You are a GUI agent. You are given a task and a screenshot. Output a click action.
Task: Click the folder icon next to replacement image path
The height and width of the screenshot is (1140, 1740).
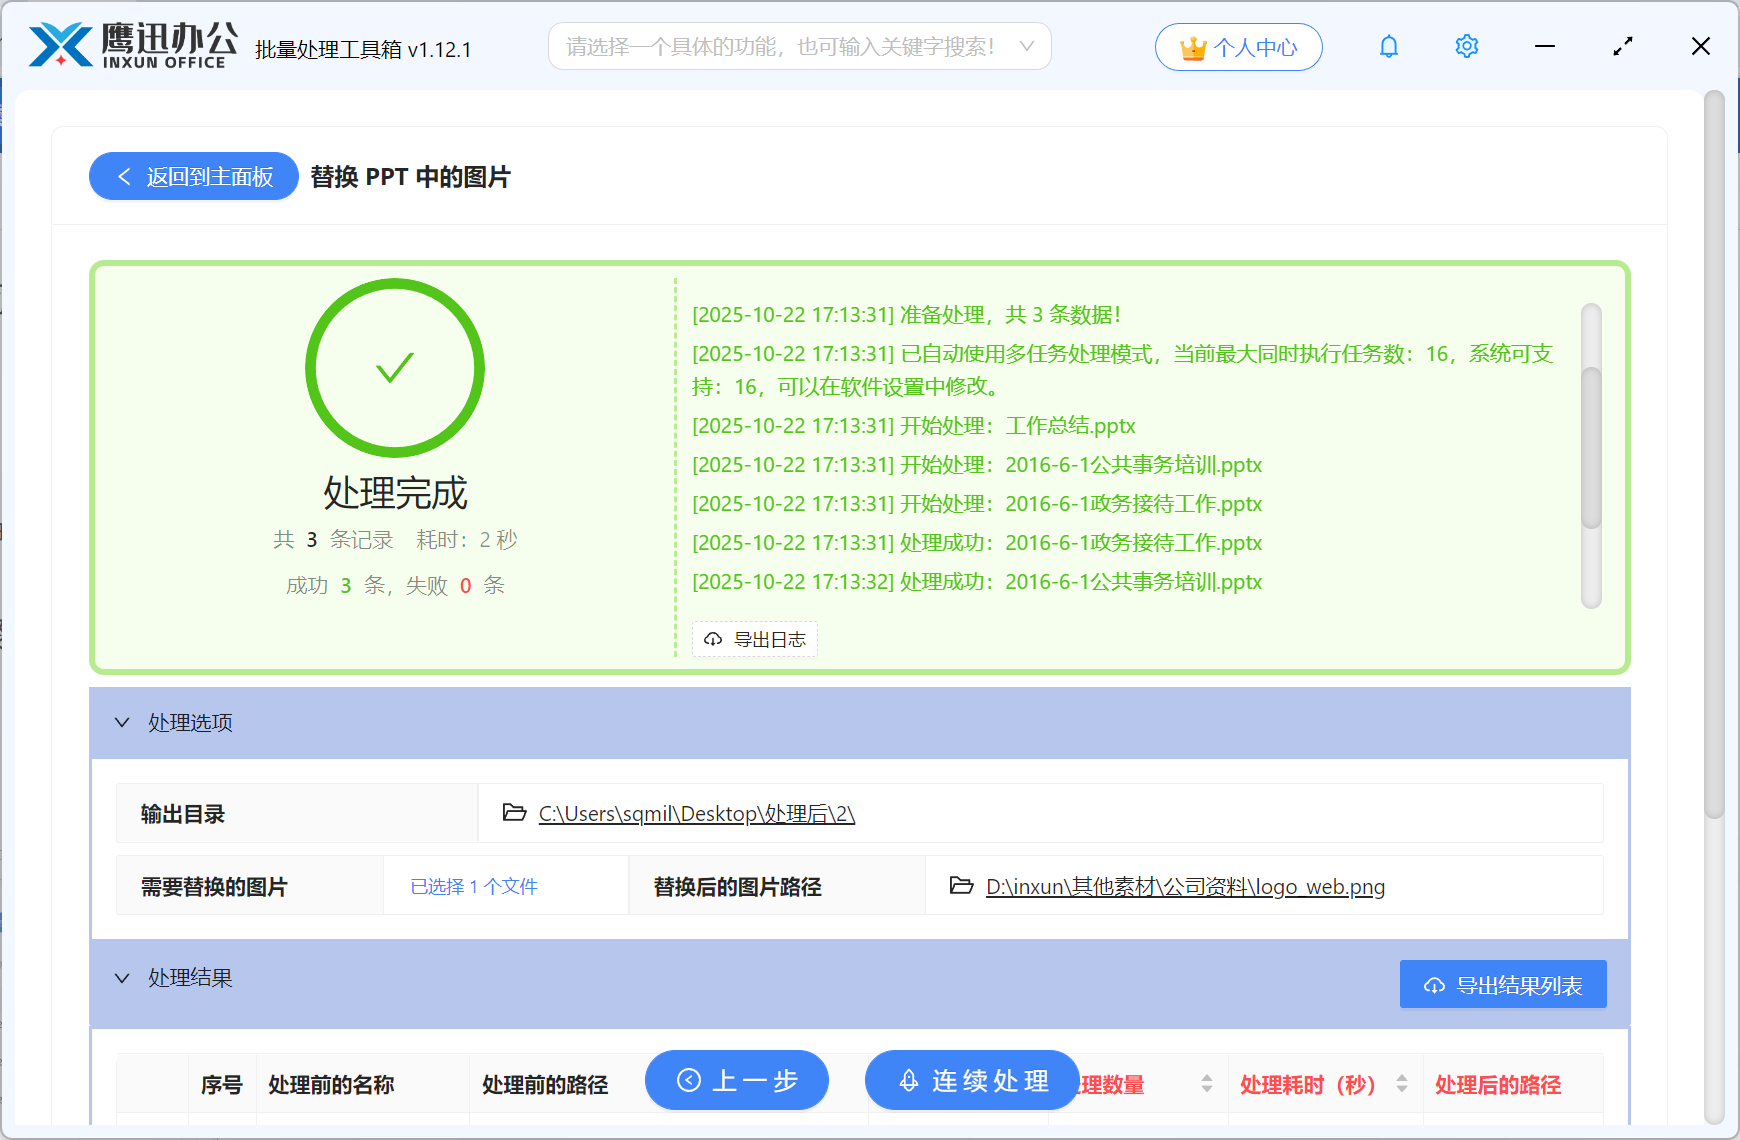click(x=961, y=886)
